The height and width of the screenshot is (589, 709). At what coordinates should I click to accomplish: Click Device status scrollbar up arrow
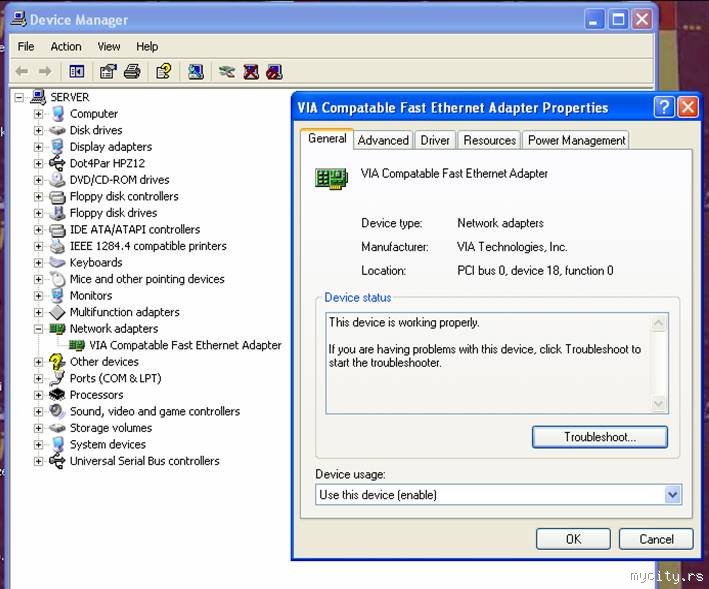coord(658,322)
